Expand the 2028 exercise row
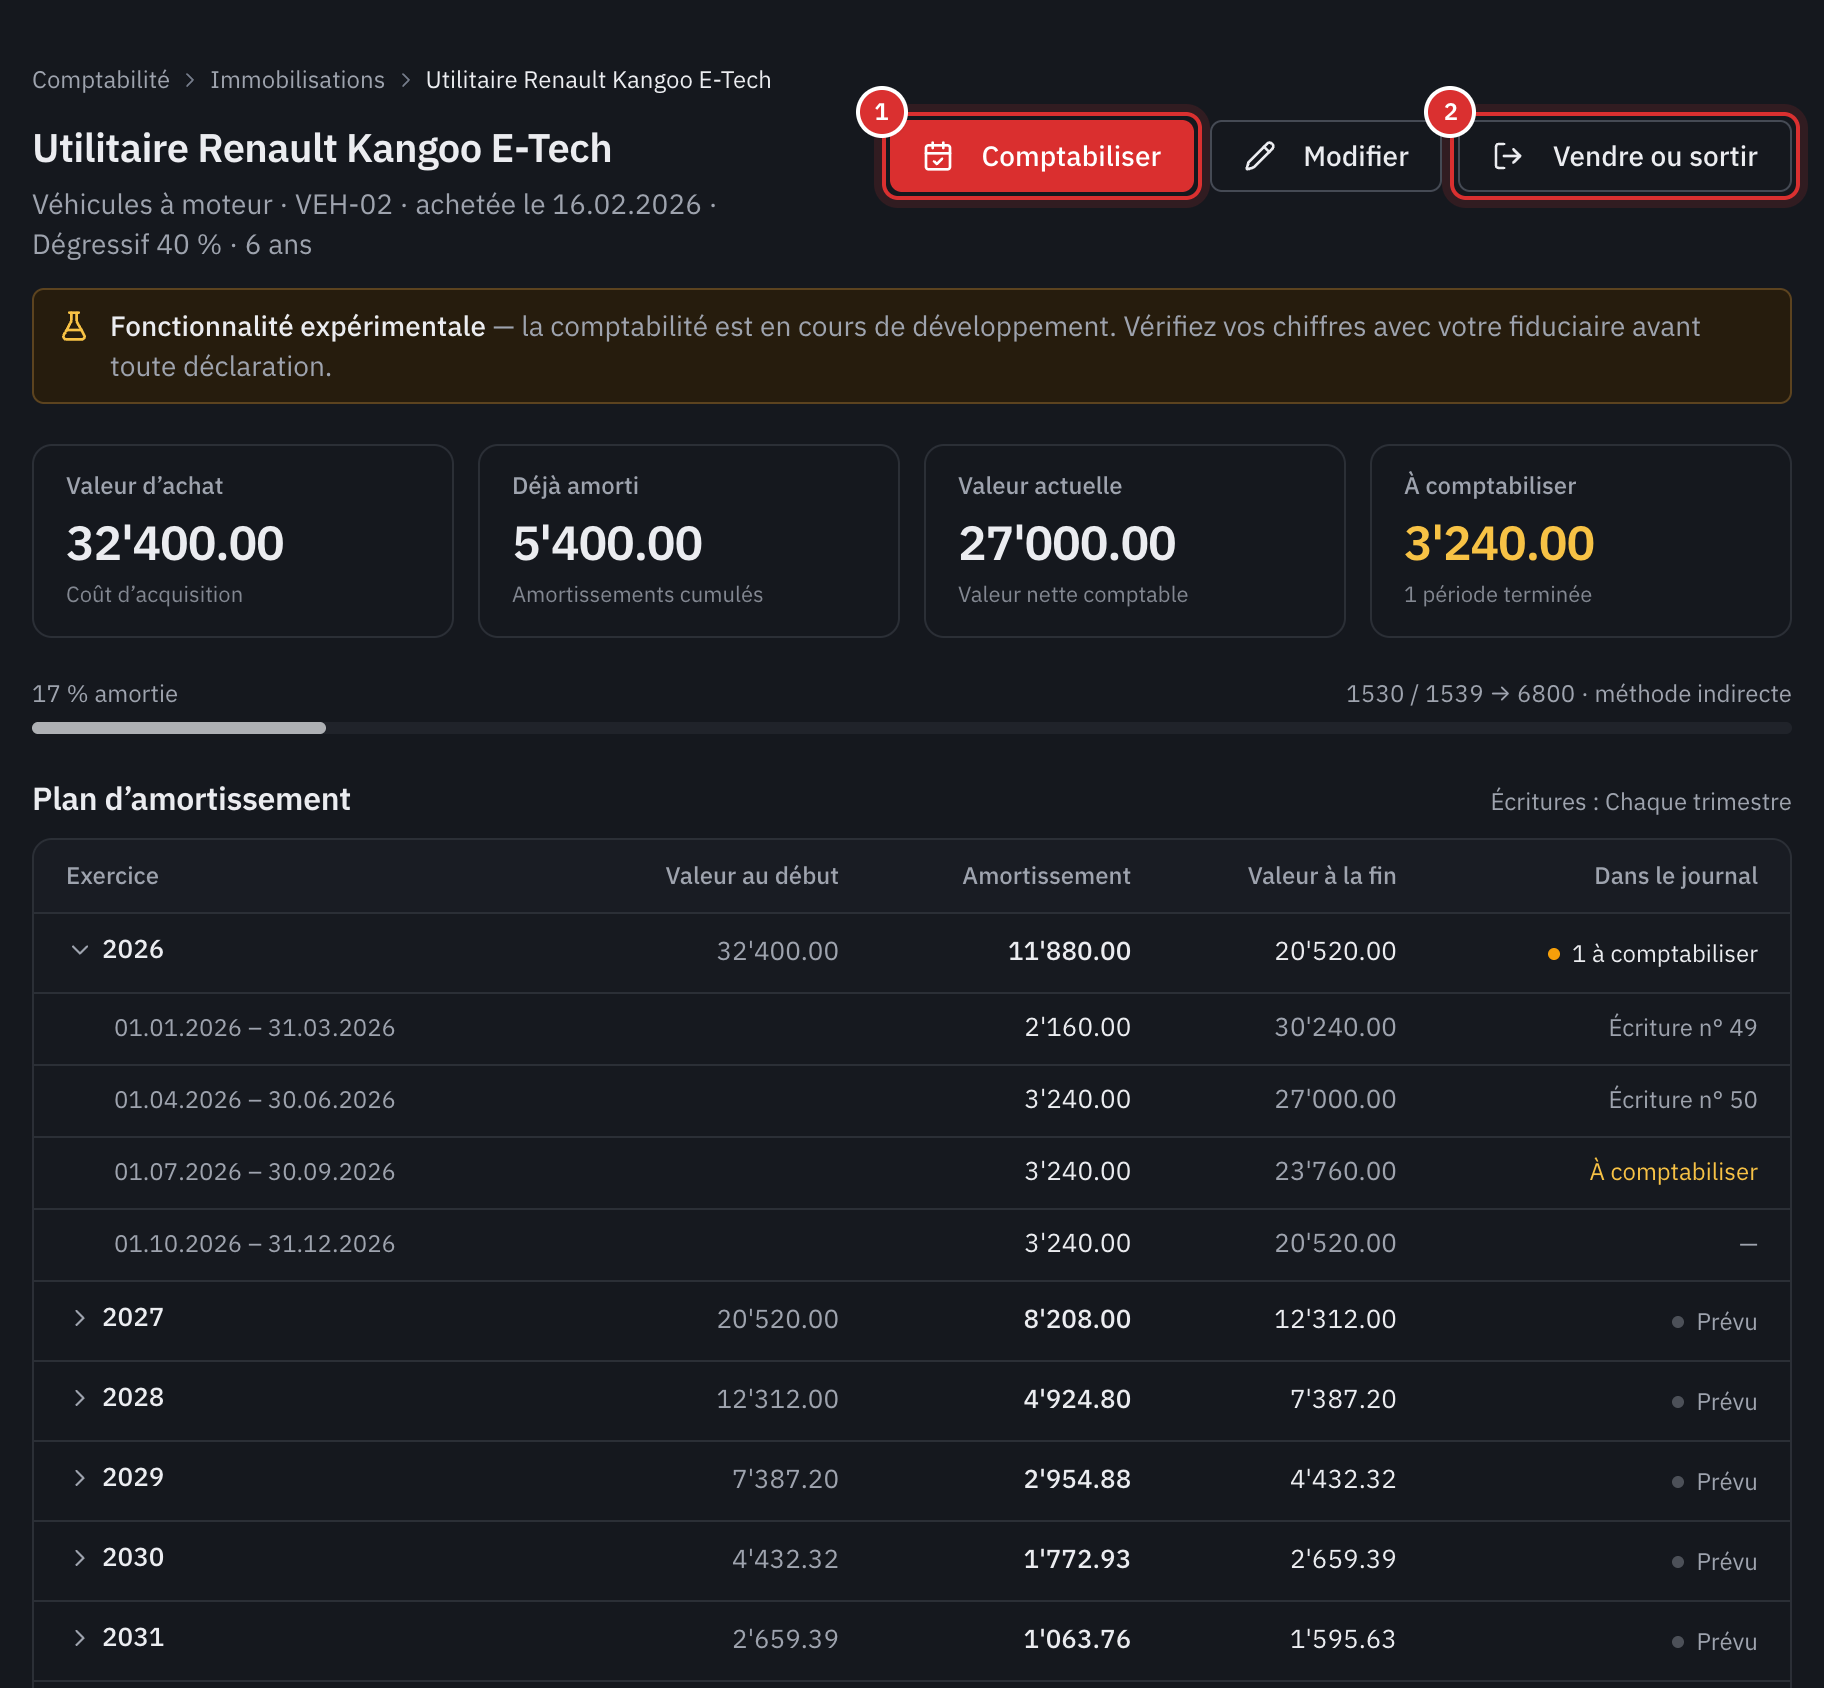 point(80,1398)
